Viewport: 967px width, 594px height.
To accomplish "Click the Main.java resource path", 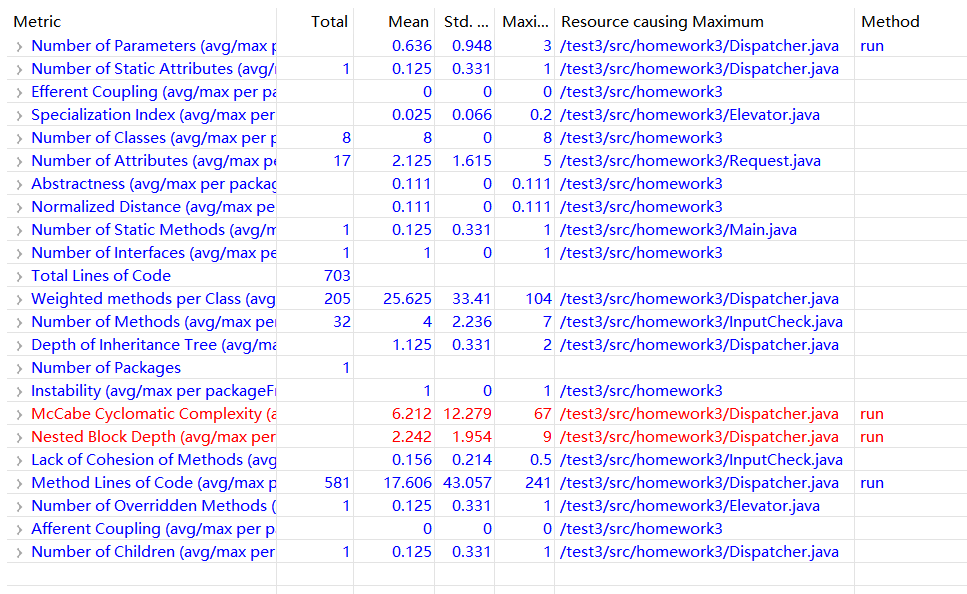I will (678, 230).
